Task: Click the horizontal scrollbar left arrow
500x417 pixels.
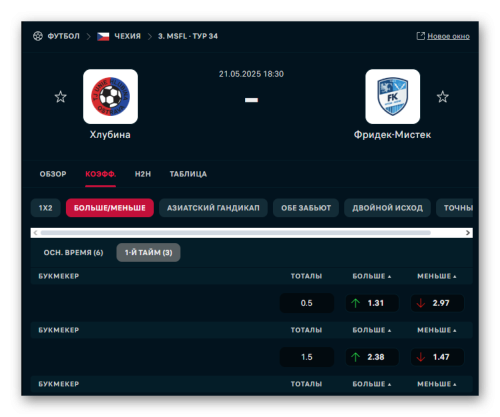Action: click(x=35, y=233)
